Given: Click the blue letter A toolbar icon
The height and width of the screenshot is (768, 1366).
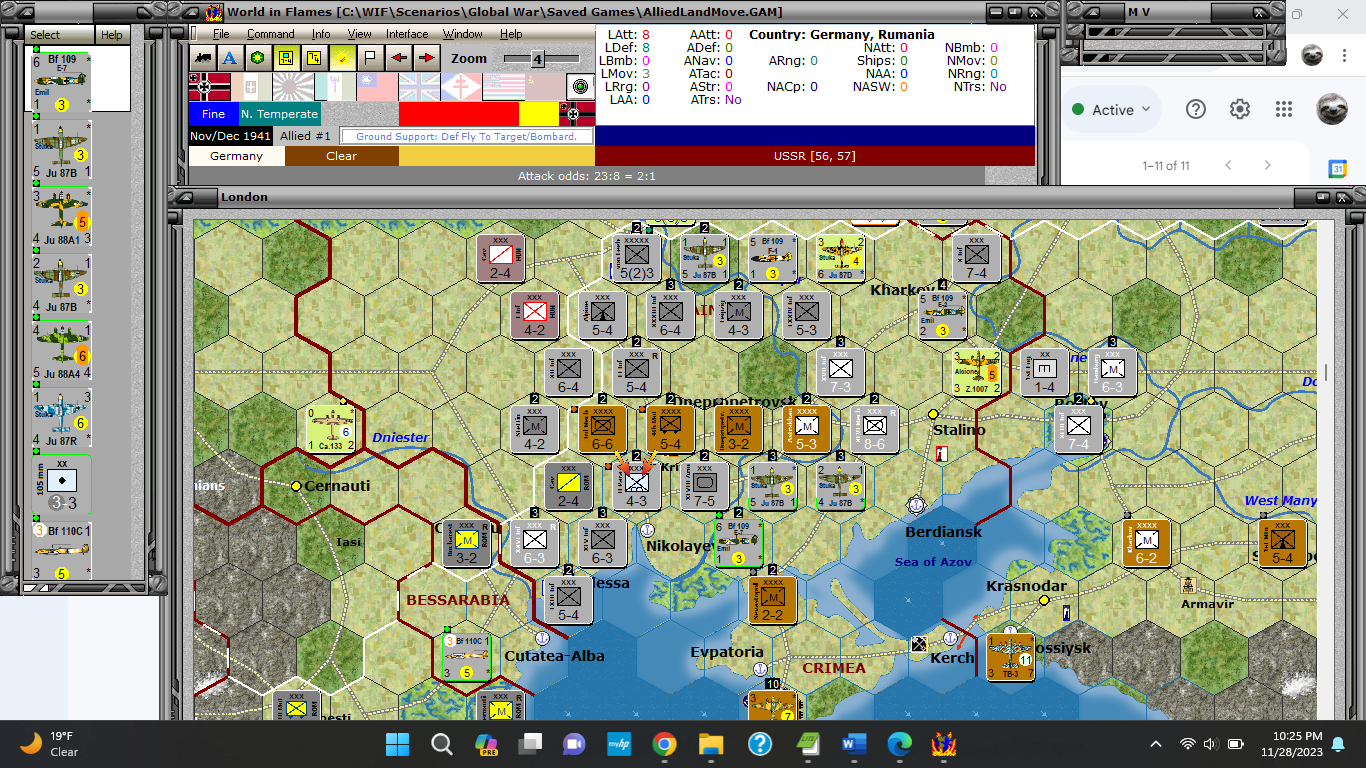Looking at the screenshot, I should click(231, 58).
